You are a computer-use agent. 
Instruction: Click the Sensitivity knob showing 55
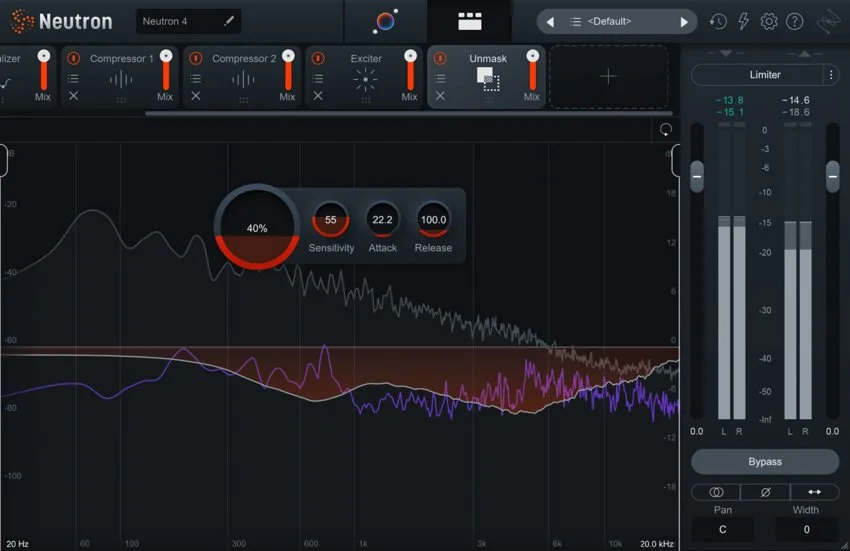click(331, 220)
